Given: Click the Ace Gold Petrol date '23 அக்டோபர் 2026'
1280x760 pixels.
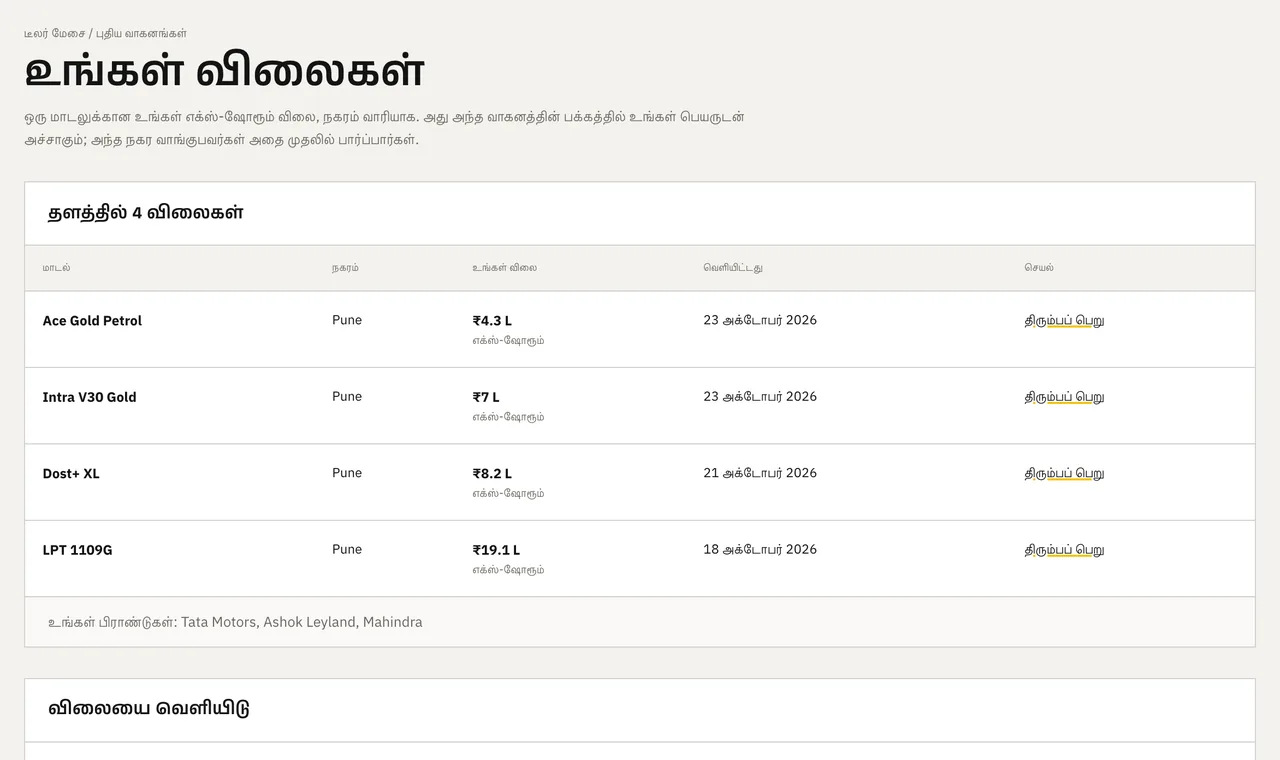Looking at the screenshot, I should [x=760, y=320].
